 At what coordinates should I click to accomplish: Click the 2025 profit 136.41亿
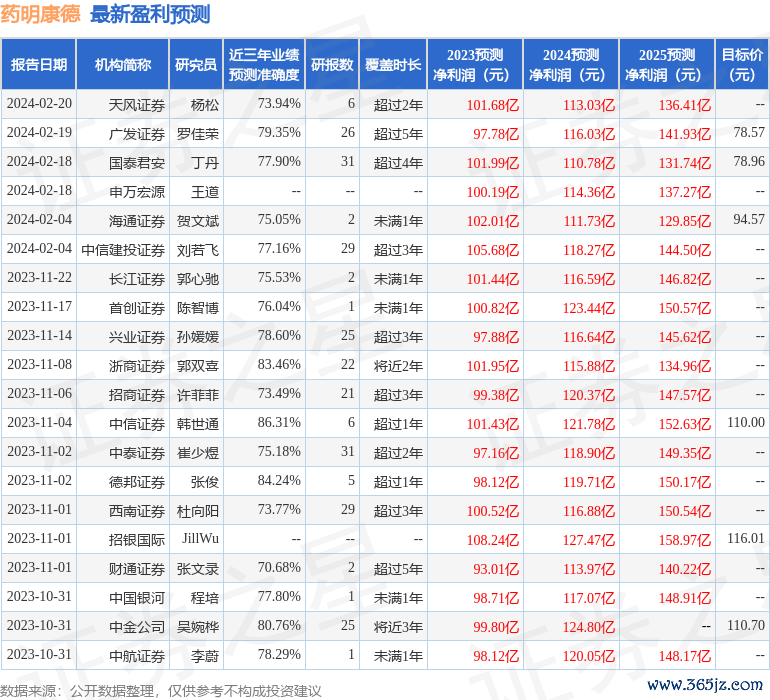pos(685,105)
